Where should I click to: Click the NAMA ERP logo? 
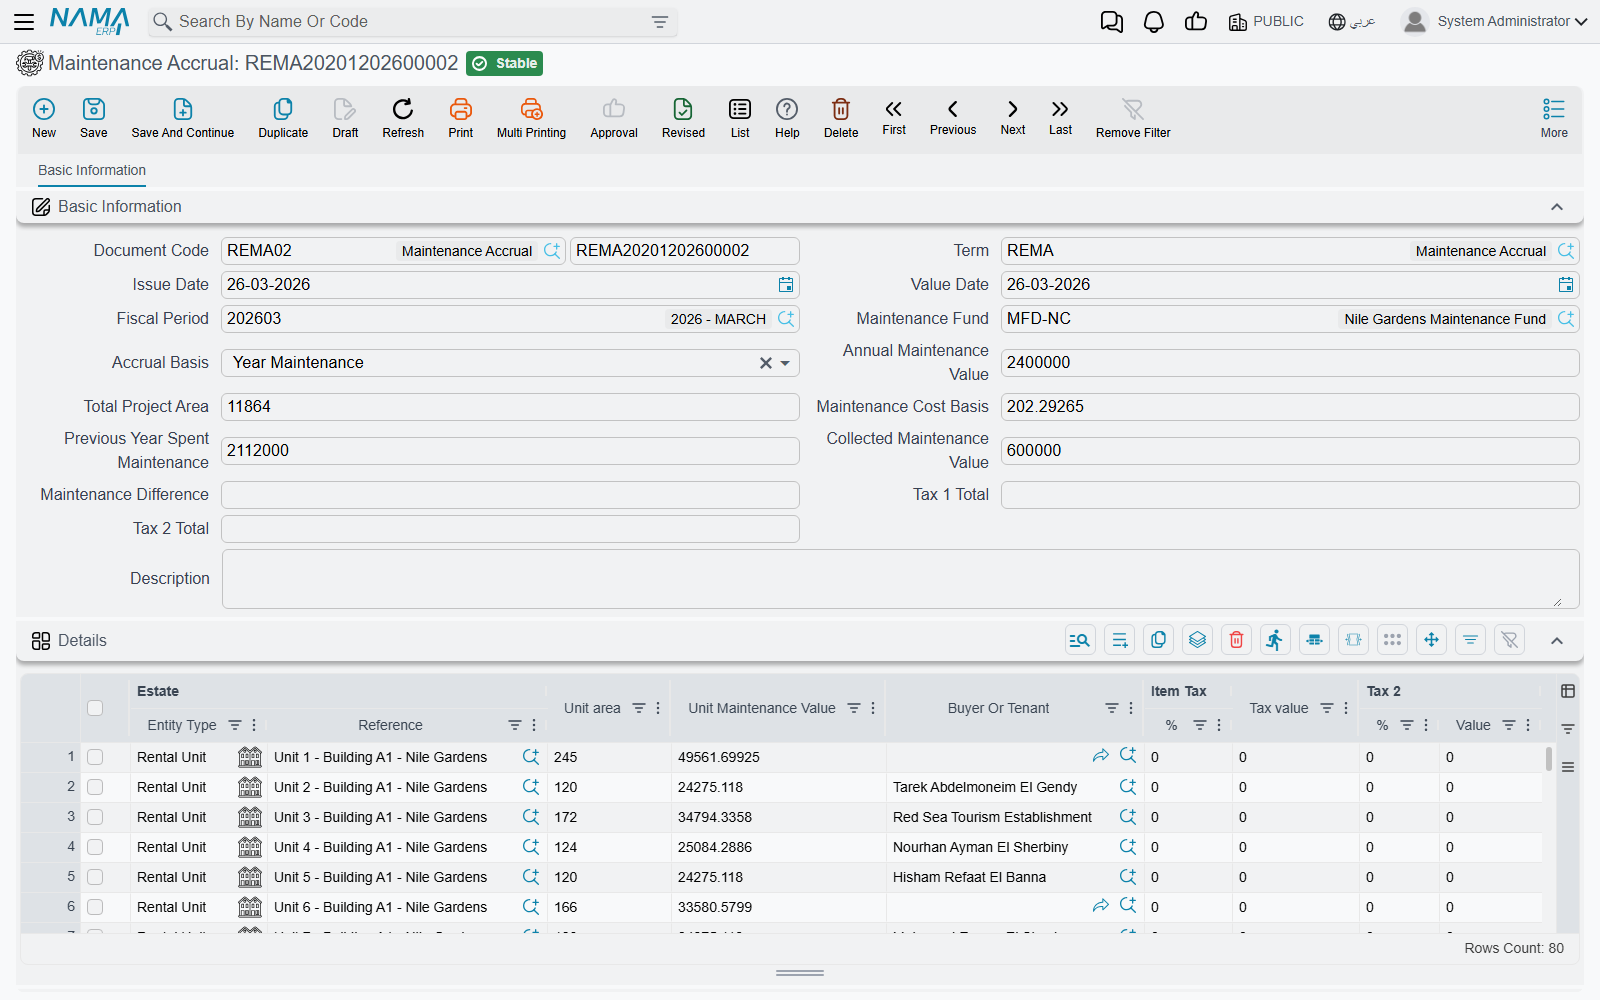click(x=89, y=21)
